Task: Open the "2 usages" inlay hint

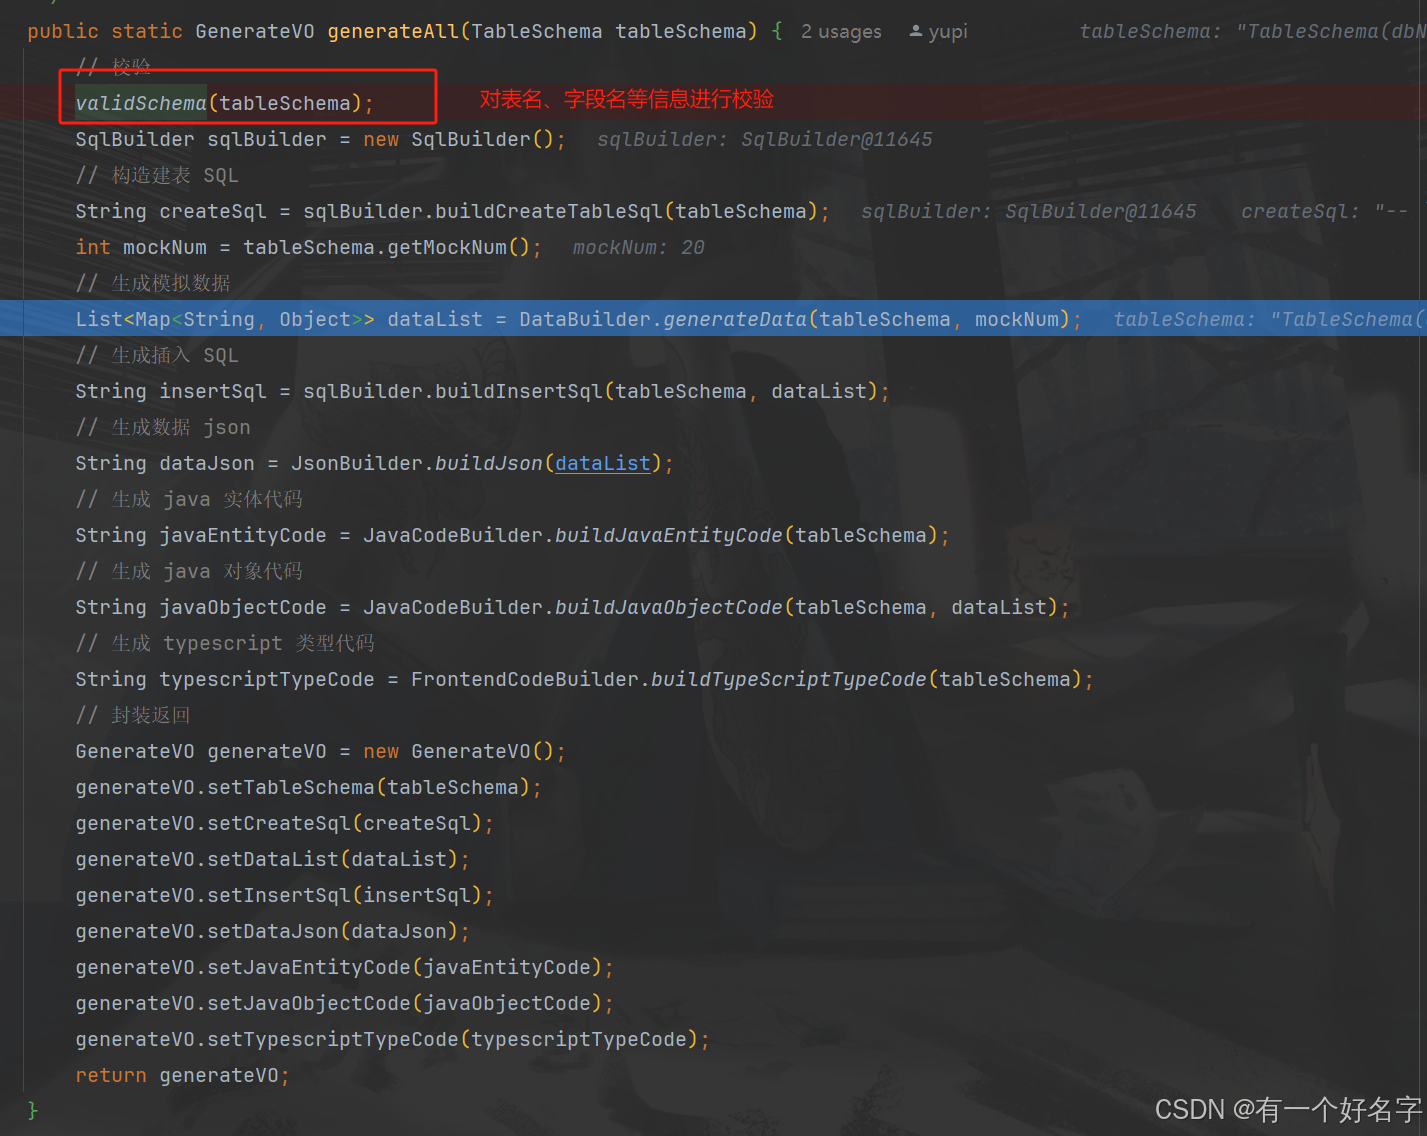Action: point(841,32)
